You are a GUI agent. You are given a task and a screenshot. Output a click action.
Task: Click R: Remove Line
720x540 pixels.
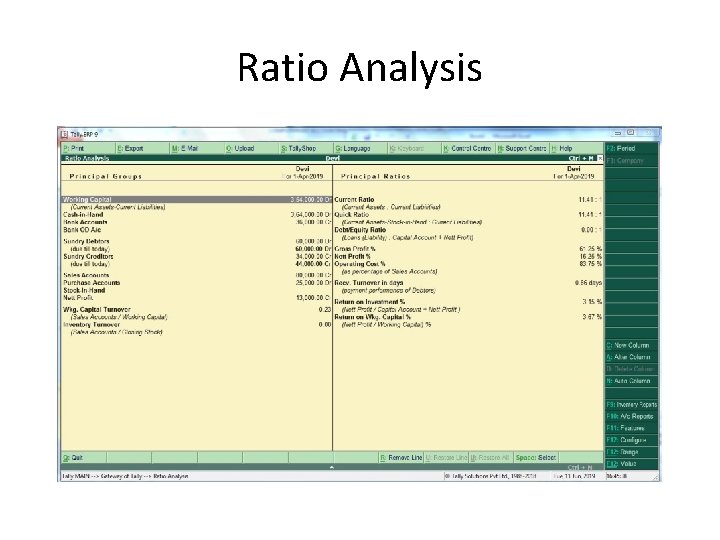coord(401,458)
